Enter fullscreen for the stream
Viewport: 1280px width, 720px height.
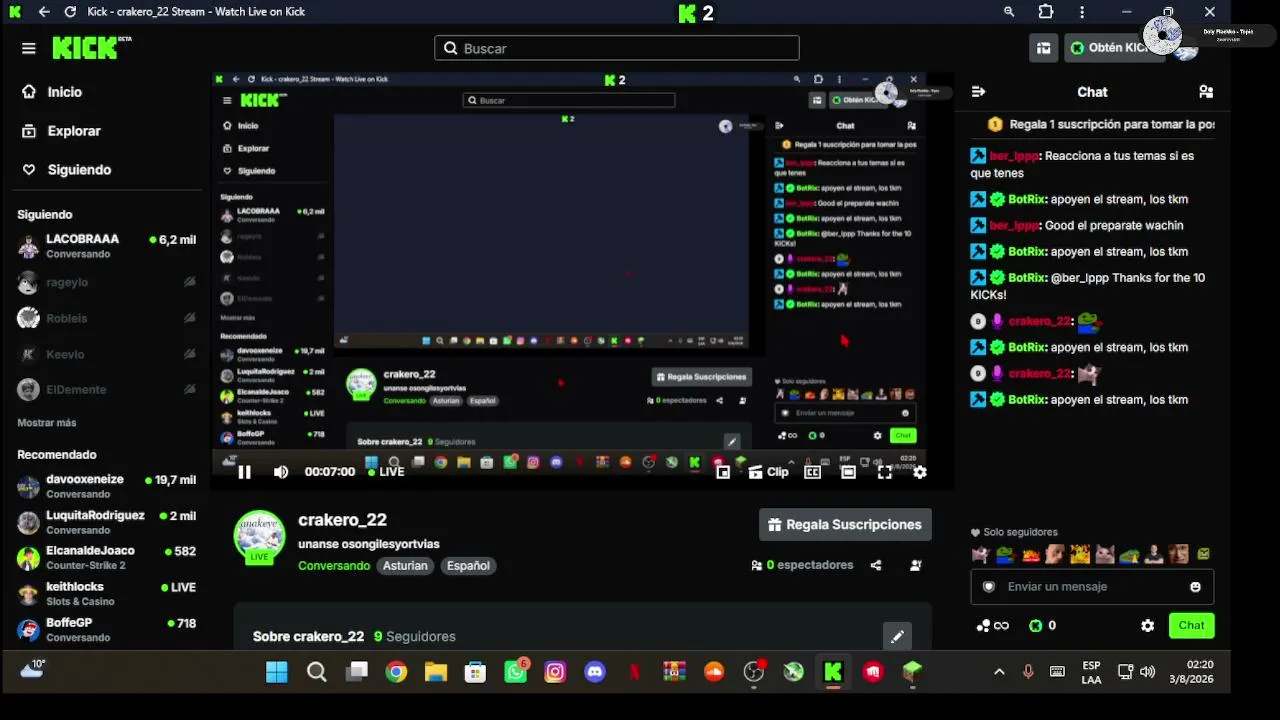click(884, 472)
